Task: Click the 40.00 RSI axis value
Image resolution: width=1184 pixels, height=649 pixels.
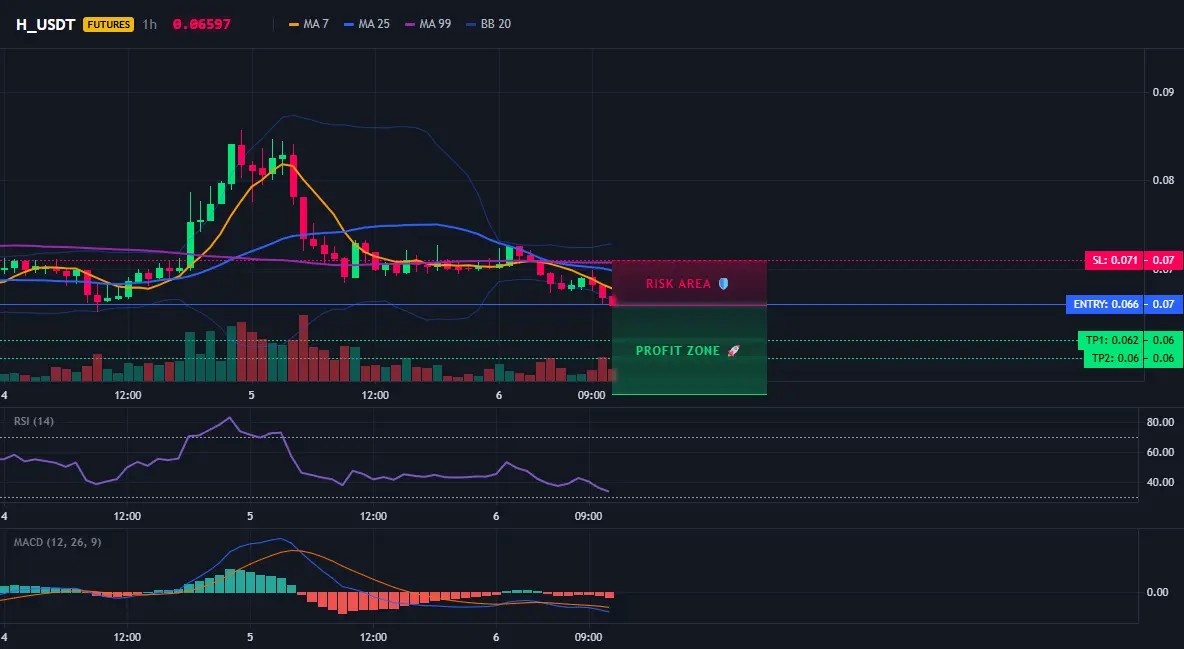Action: tap(1161, 482)
